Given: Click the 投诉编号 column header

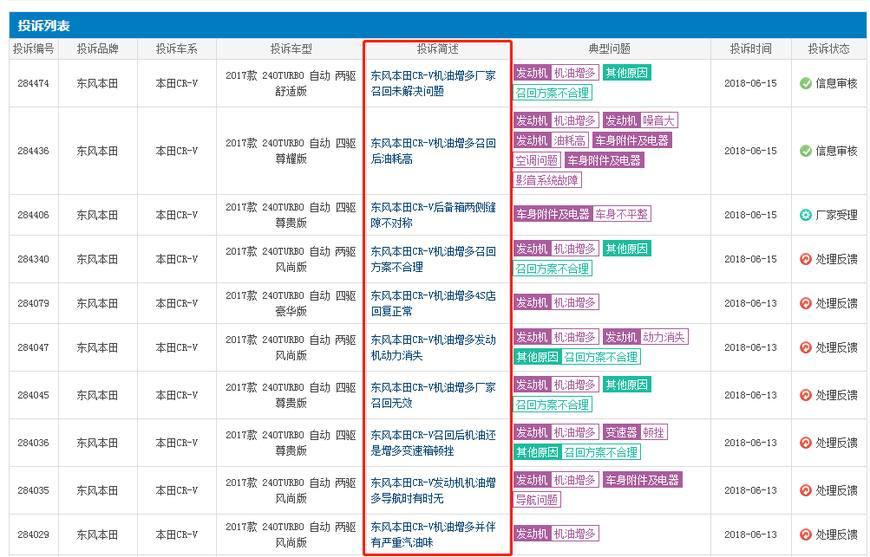Looking at the screenshot, I should (x=34, y=49).
